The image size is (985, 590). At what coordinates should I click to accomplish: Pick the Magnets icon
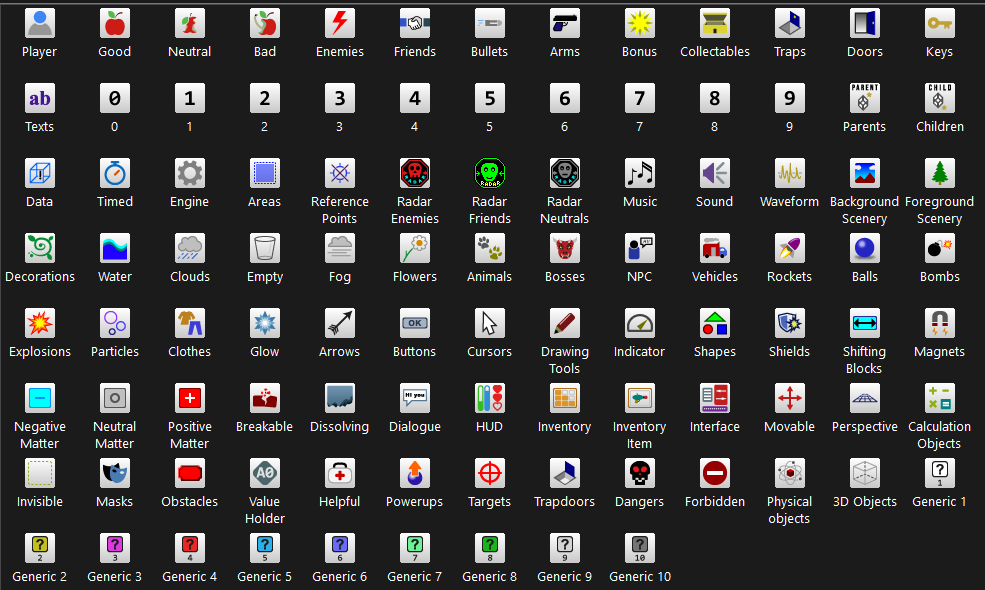940,324
